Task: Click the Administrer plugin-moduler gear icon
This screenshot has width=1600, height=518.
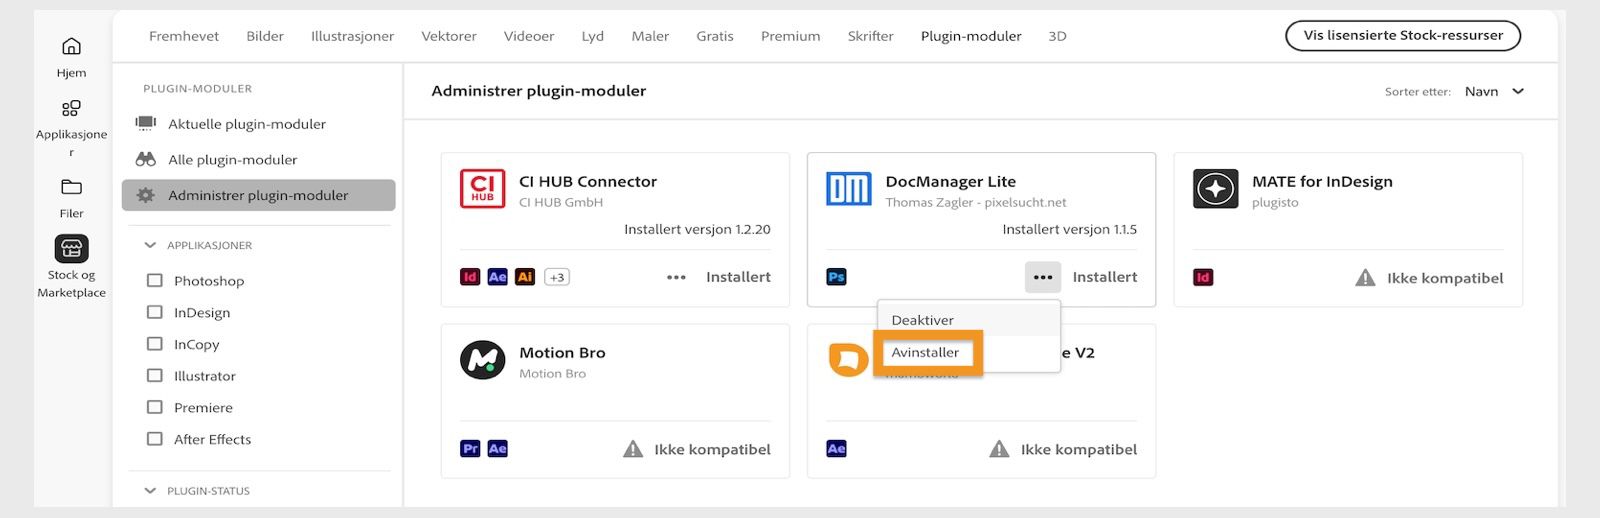Action: 146,195
